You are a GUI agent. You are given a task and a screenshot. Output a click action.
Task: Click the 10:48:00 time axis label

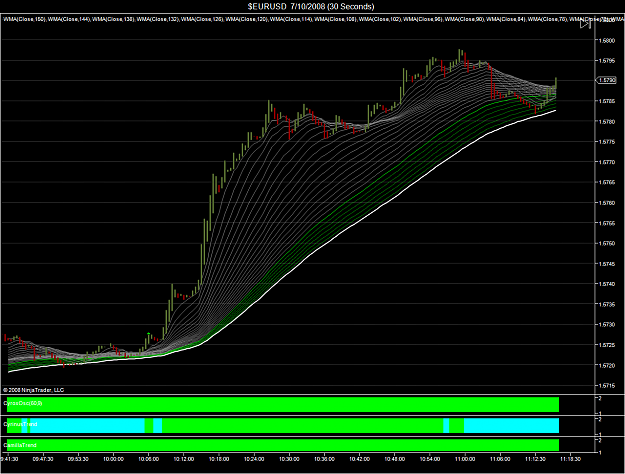click(395, 459)
